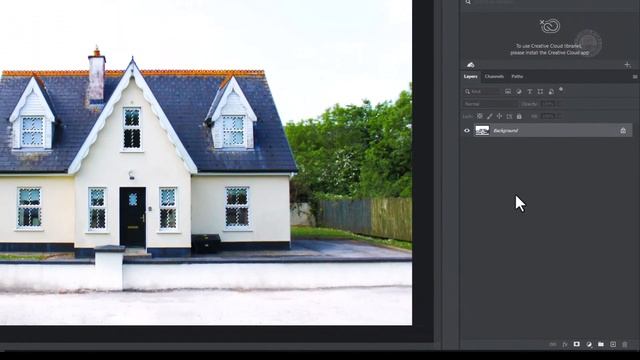Lock transparent pixels
This screenshot has height=360, width=640.
[480, 116]
